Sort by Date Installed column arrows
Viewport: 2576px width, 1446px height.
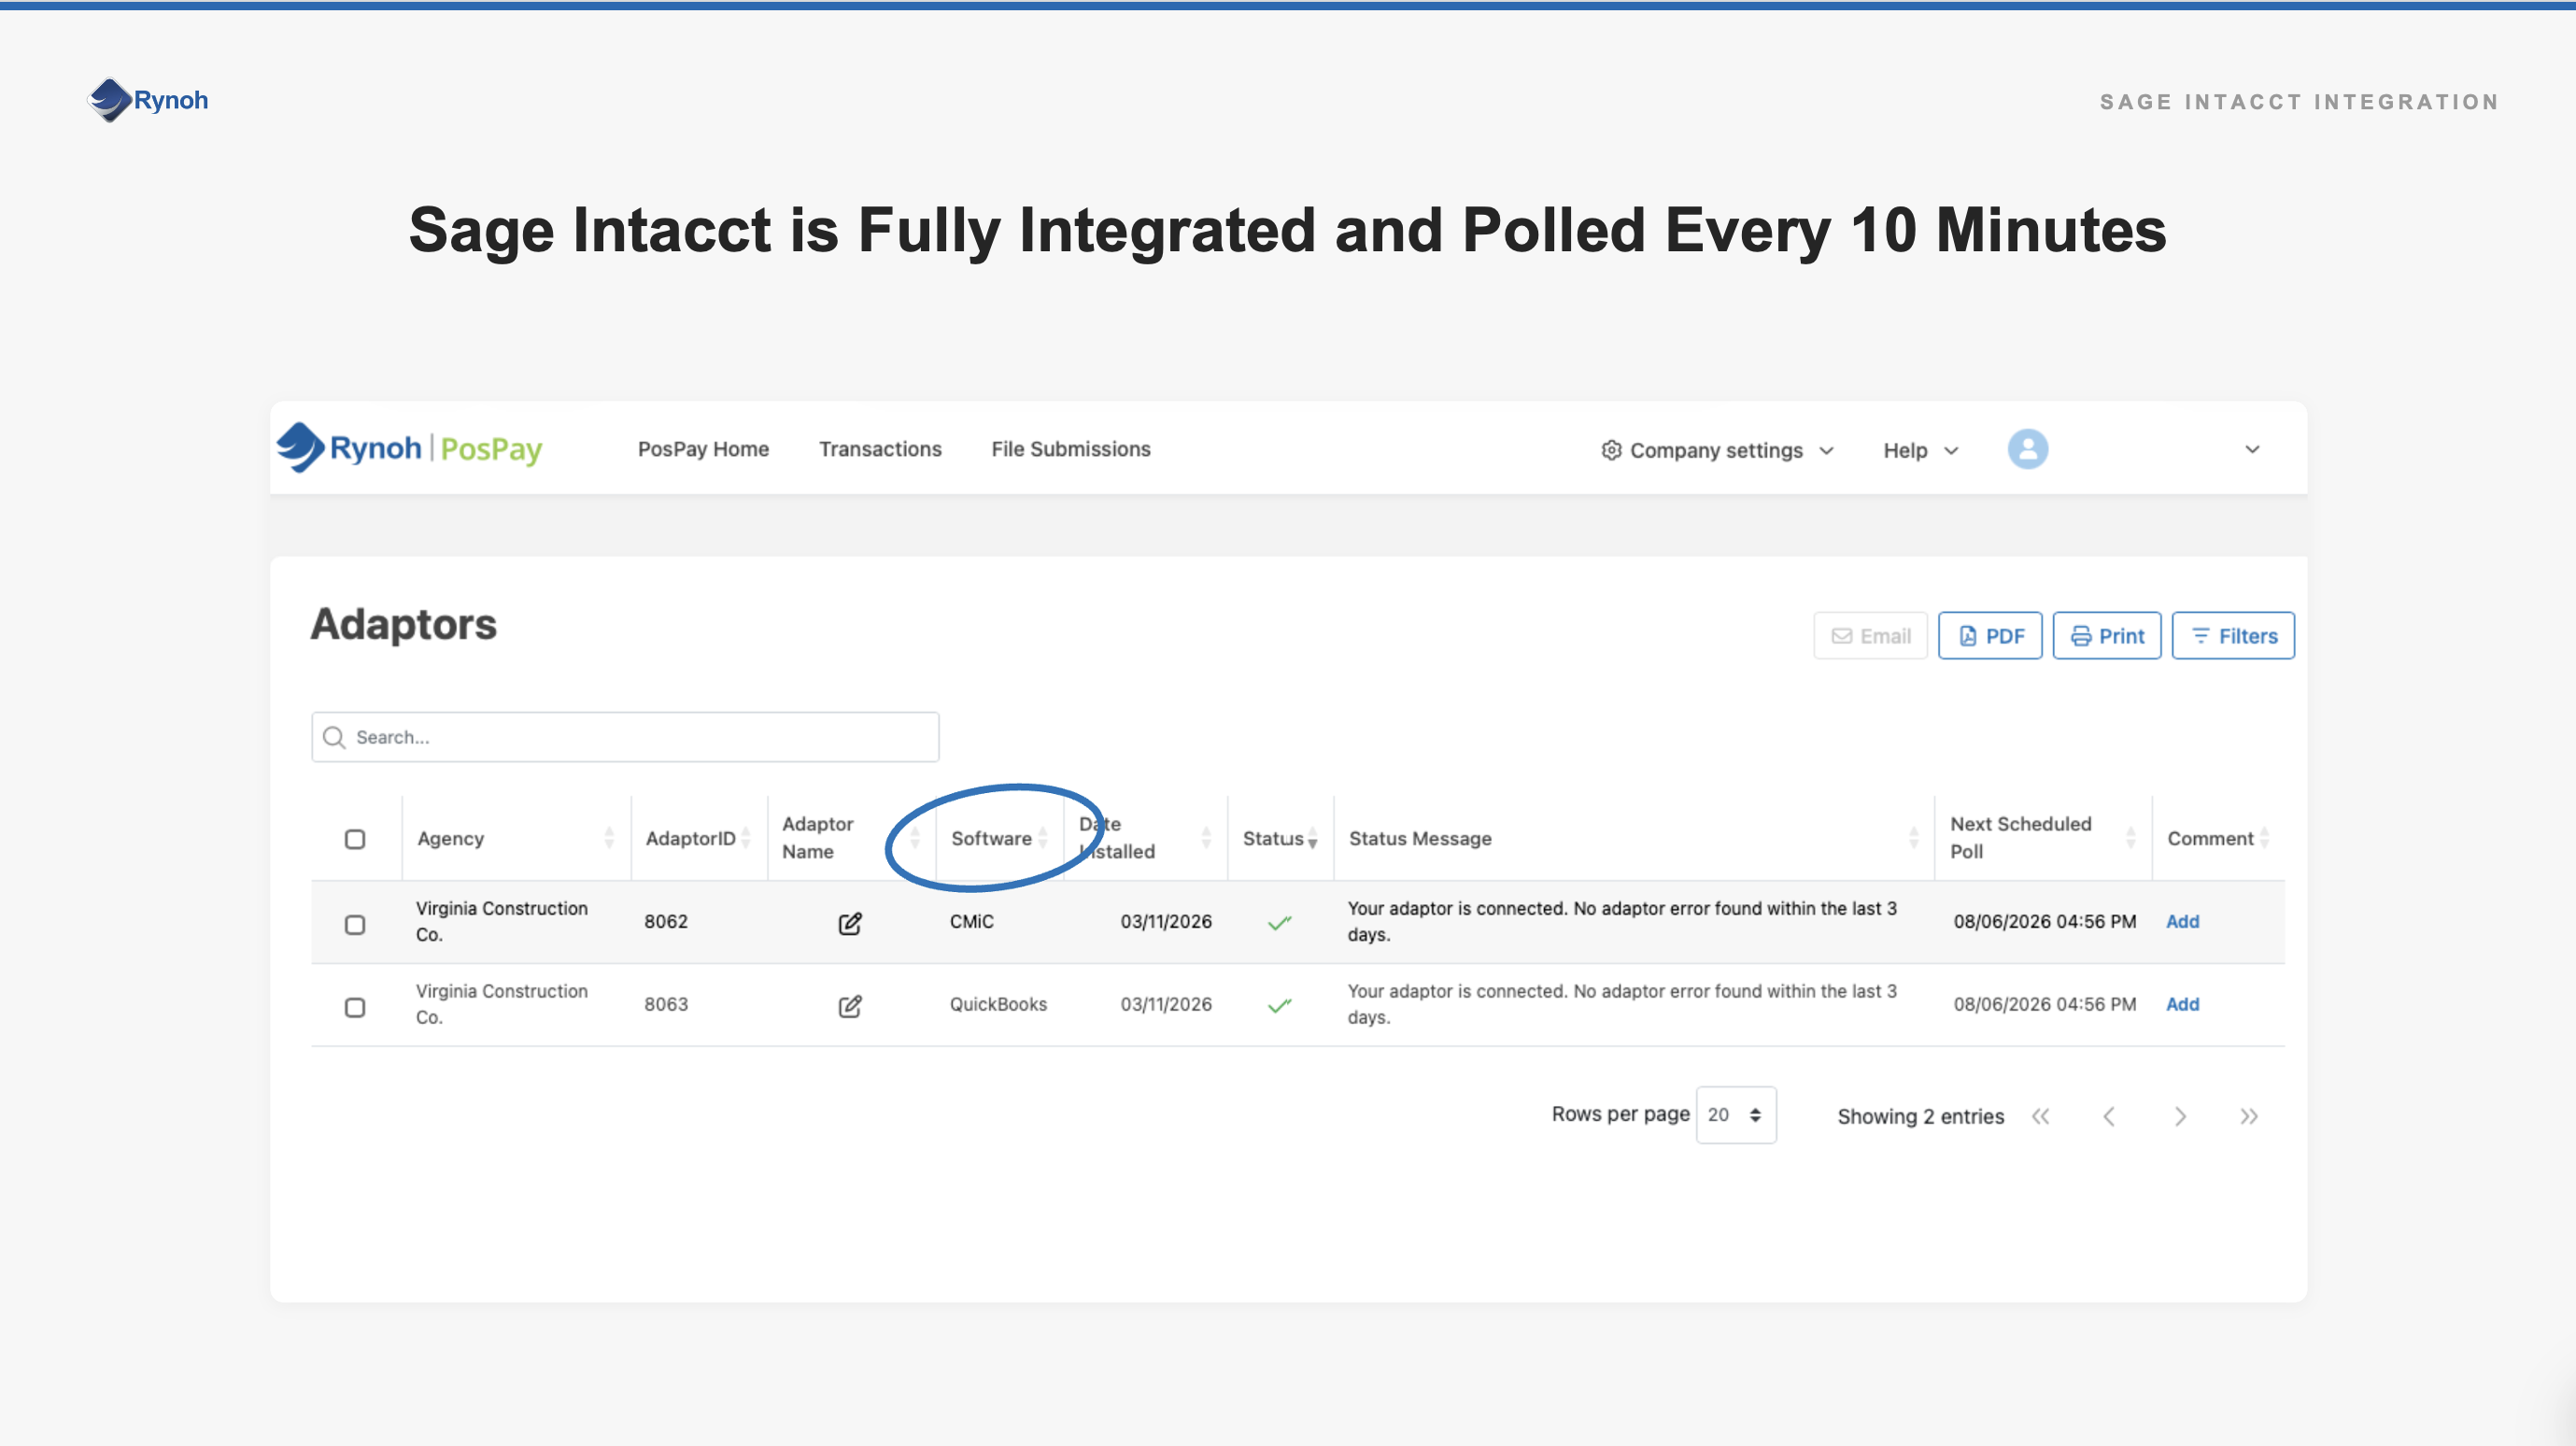[x=1206, y=838]
